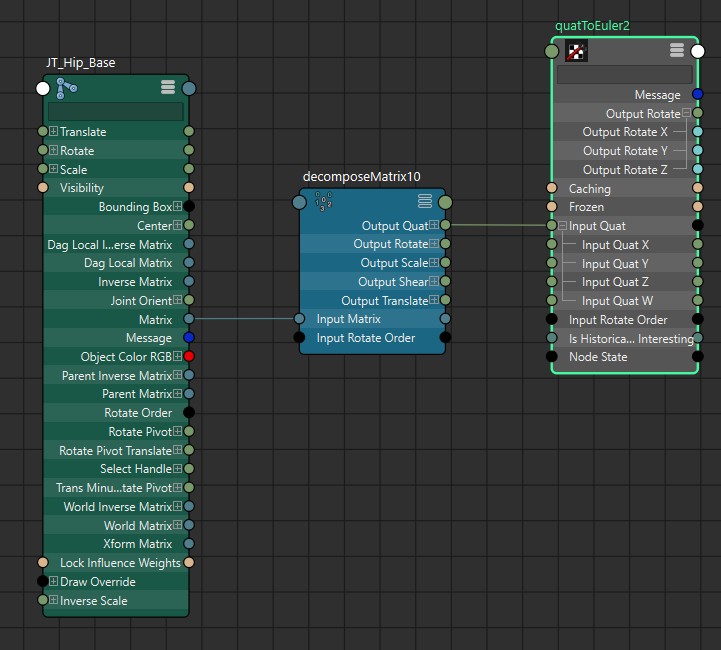Click the Input Rotate Order input port on decomposeMatrix10
This screenshot has height=650, width=721.
point(299,337)
